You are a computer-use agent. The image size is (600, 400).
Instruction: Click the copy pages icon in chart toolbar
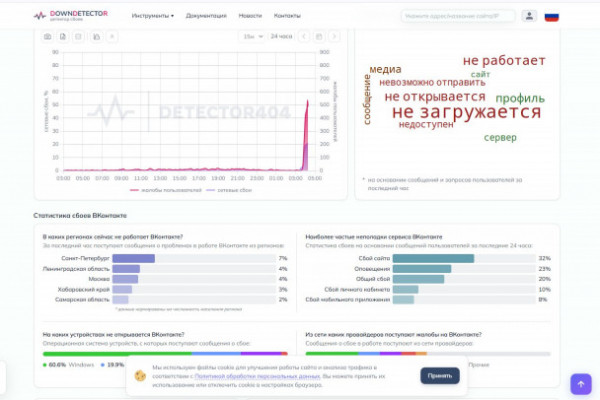pos(96,36)
